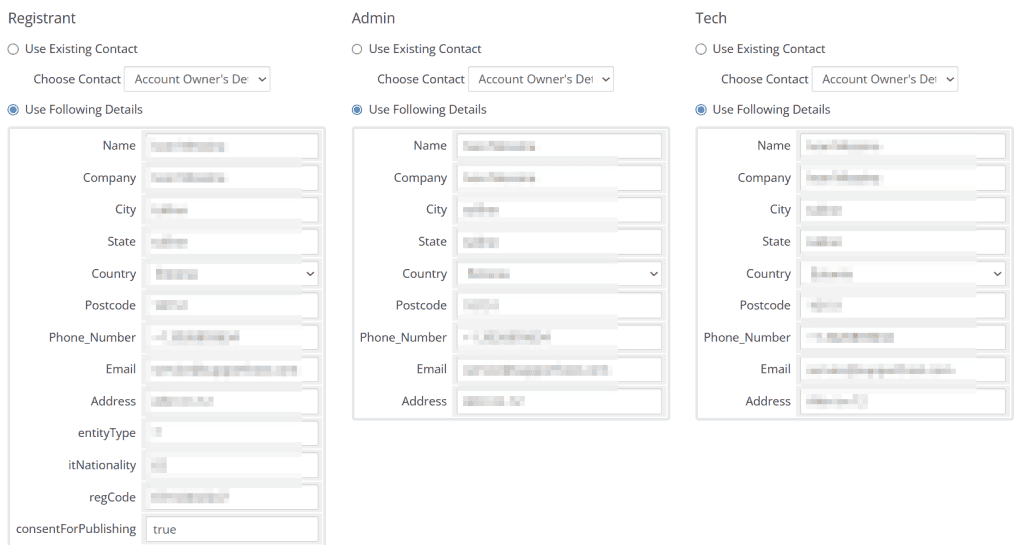
Task: Click Tech 'Use Existing Contact' label text
Action: (769, 49)
